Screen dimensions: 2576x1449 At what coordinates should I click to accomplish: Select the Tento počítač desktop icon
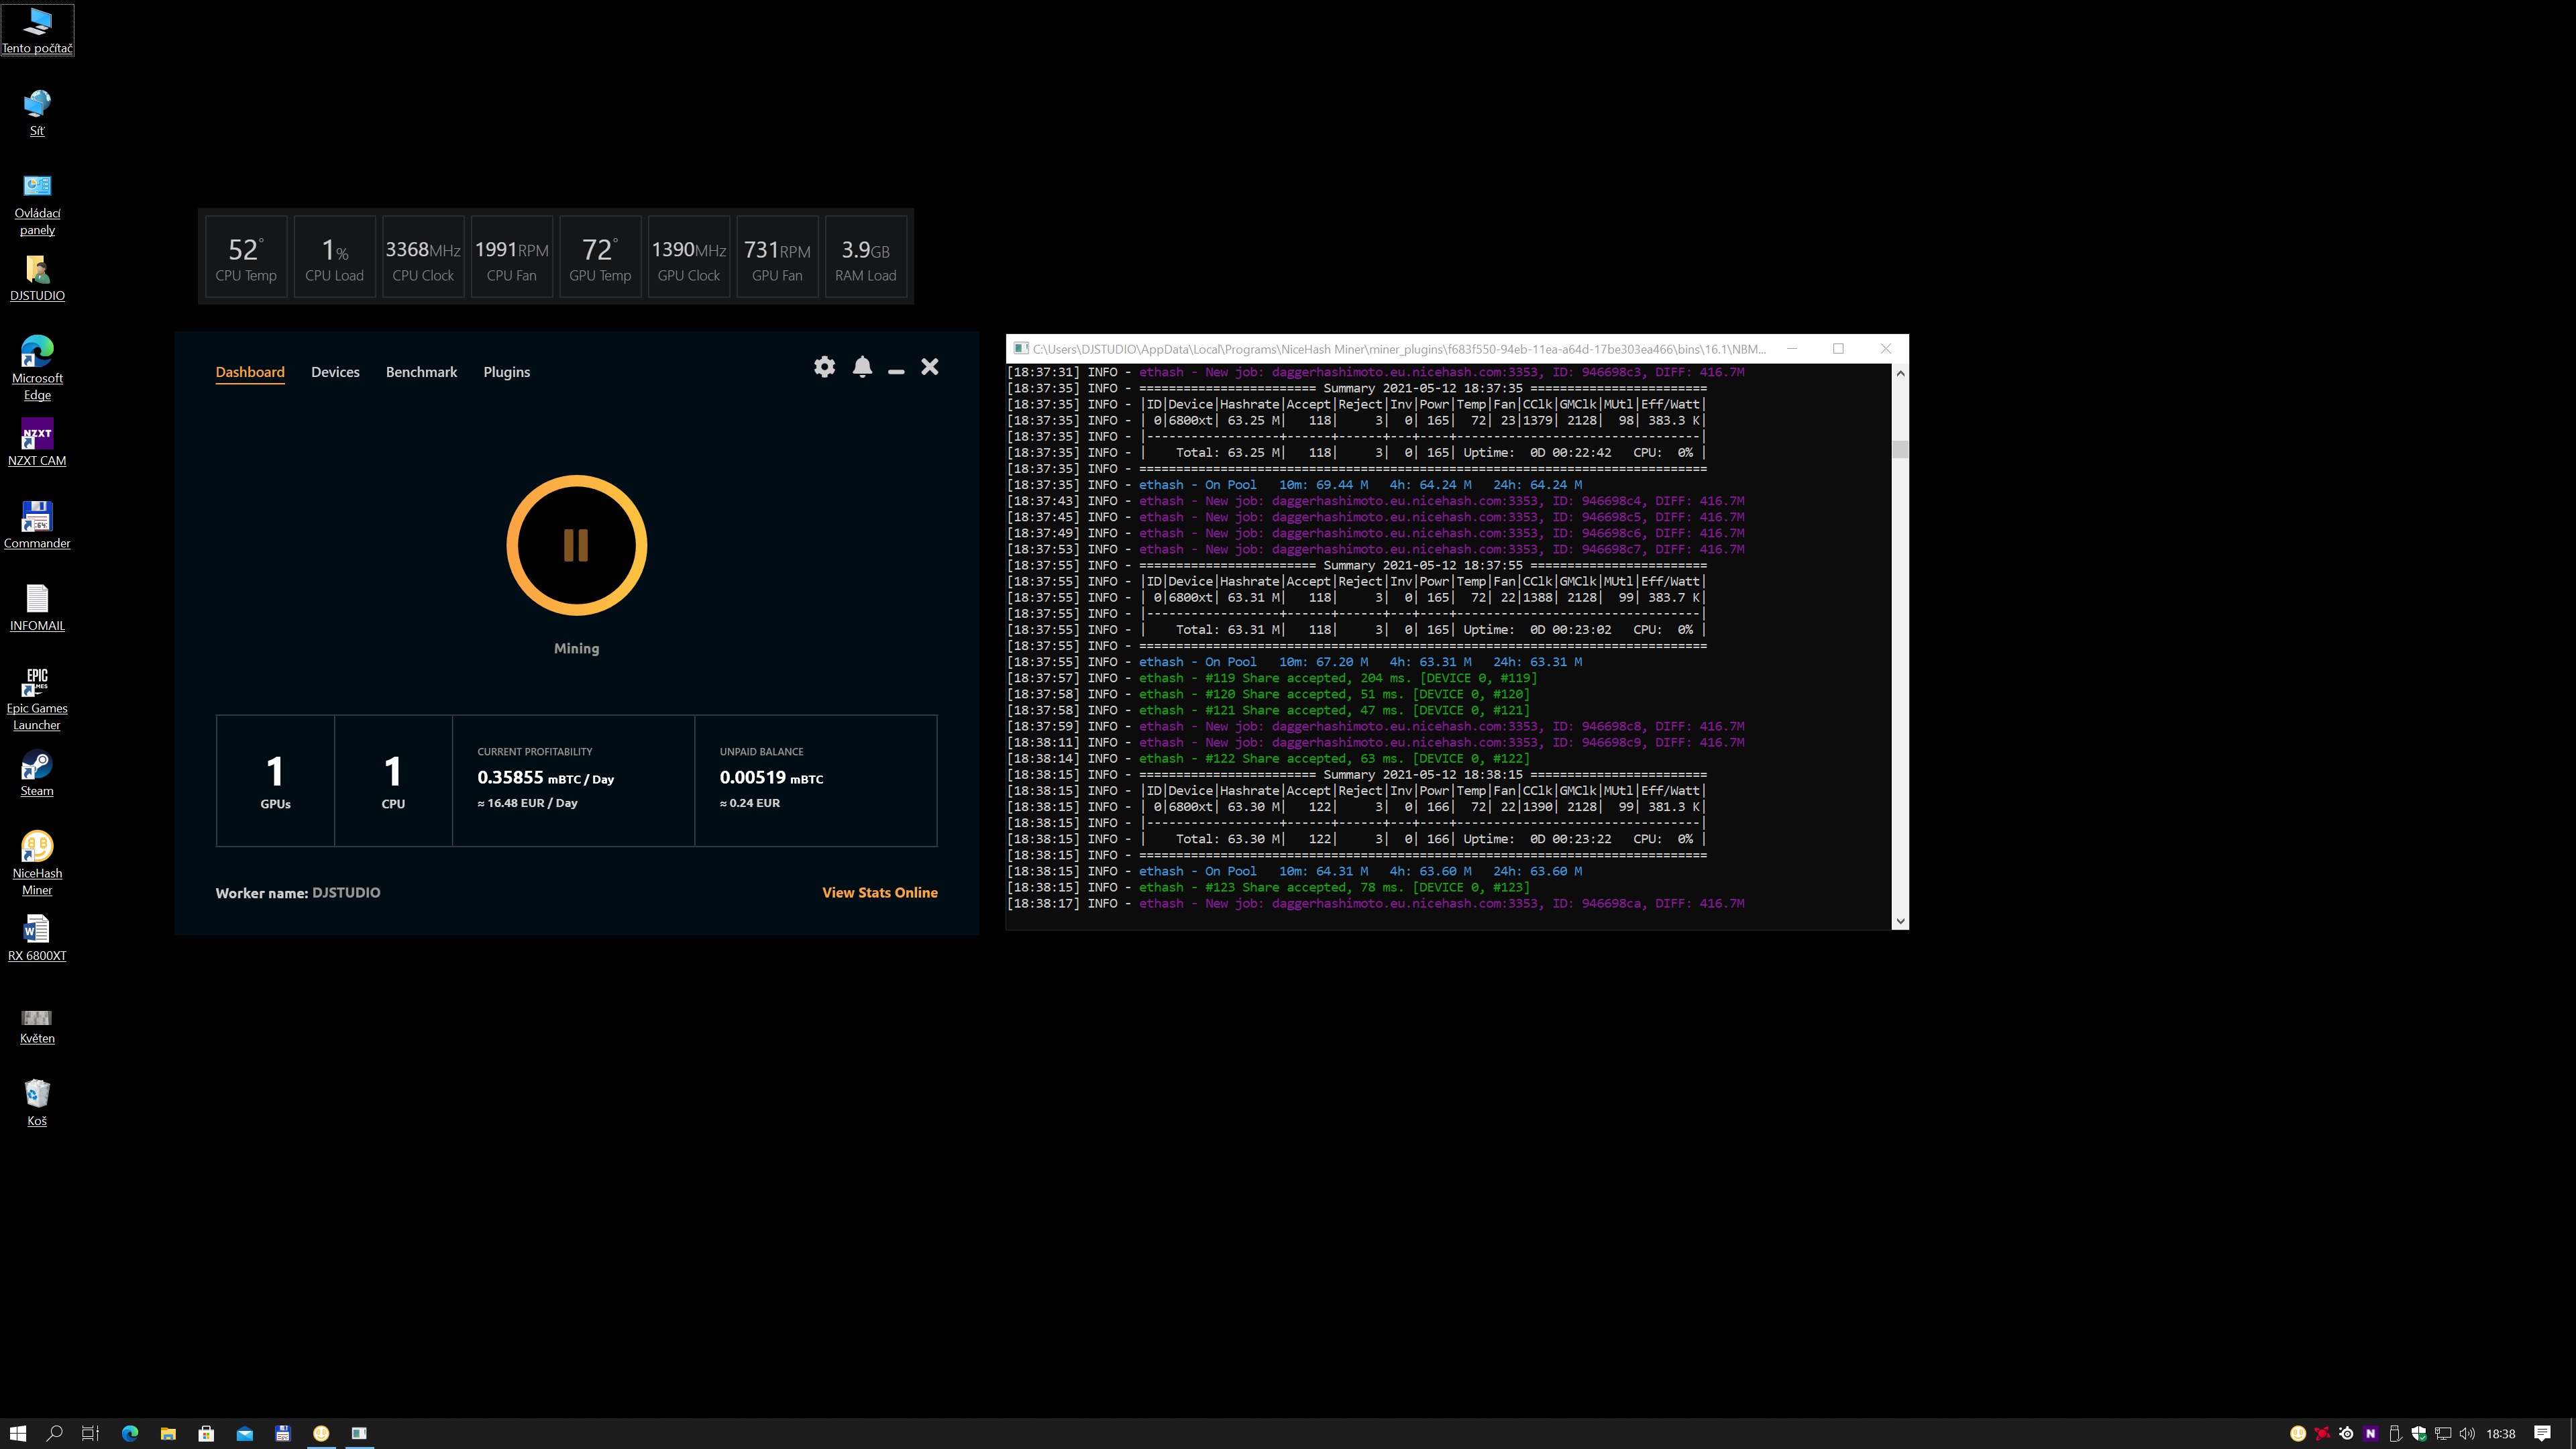[37, 30]
